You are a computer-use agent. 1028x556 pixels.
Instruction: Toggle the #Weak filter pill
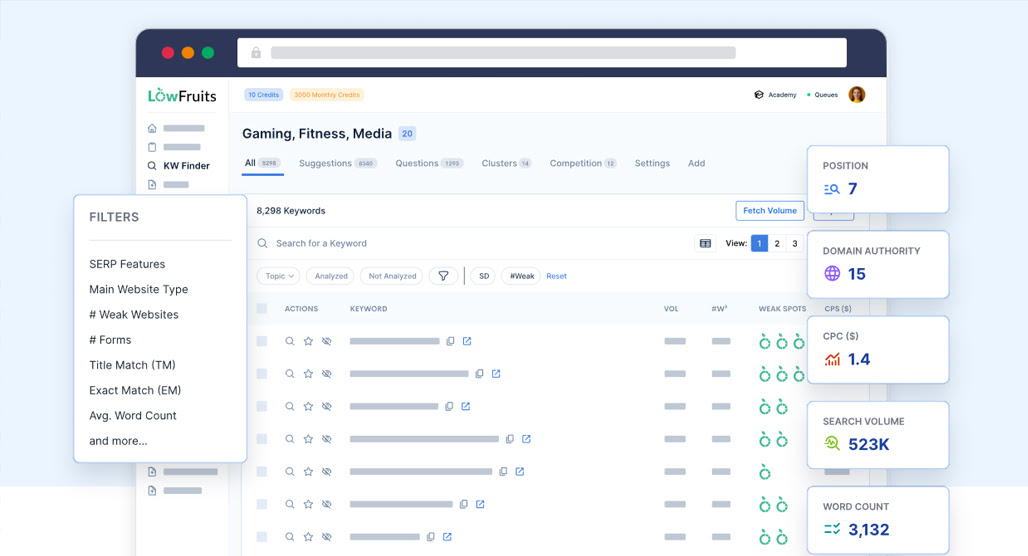522,276
